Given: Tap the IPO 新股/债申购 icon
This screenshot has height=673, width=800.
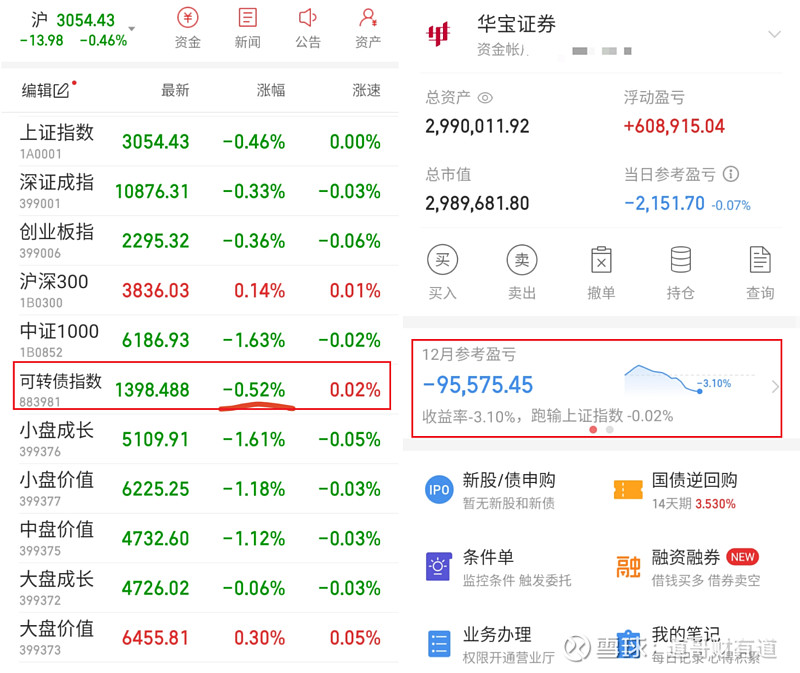Looking at the screenshot, I should (439, 490).
